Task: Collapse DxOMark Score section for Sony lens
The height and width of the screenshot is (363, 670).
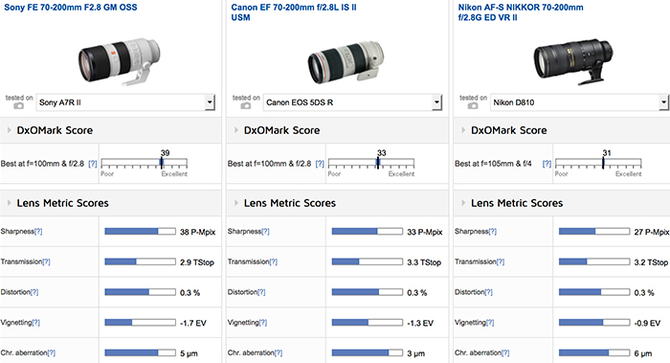Action: click(9, 130)
